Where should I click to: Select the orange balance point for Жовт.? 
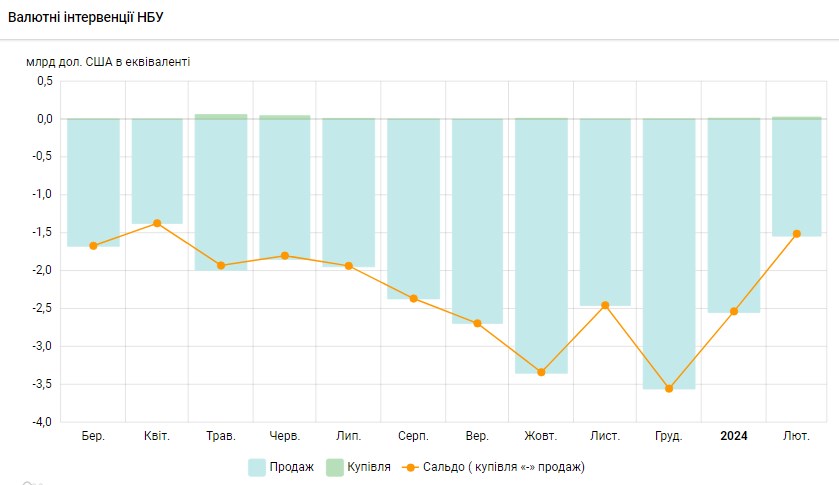[541, 372]
